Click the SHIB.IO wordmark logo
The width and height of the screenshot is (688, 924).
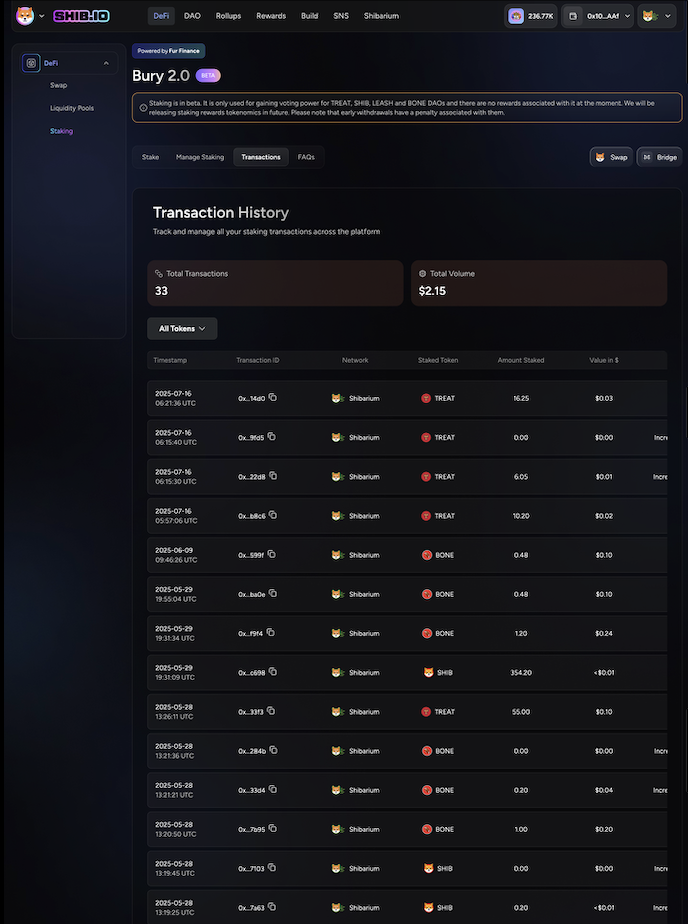81,16
